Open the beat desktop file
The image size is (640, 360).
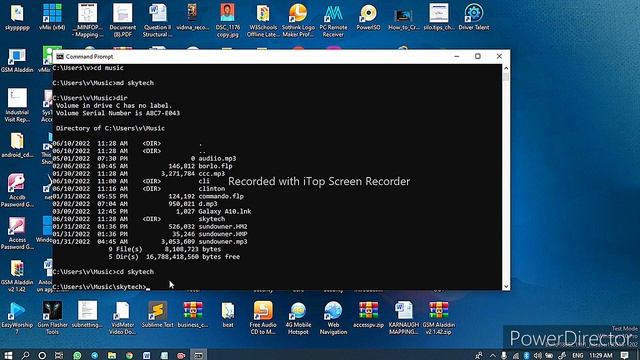[x=228, y=315]
